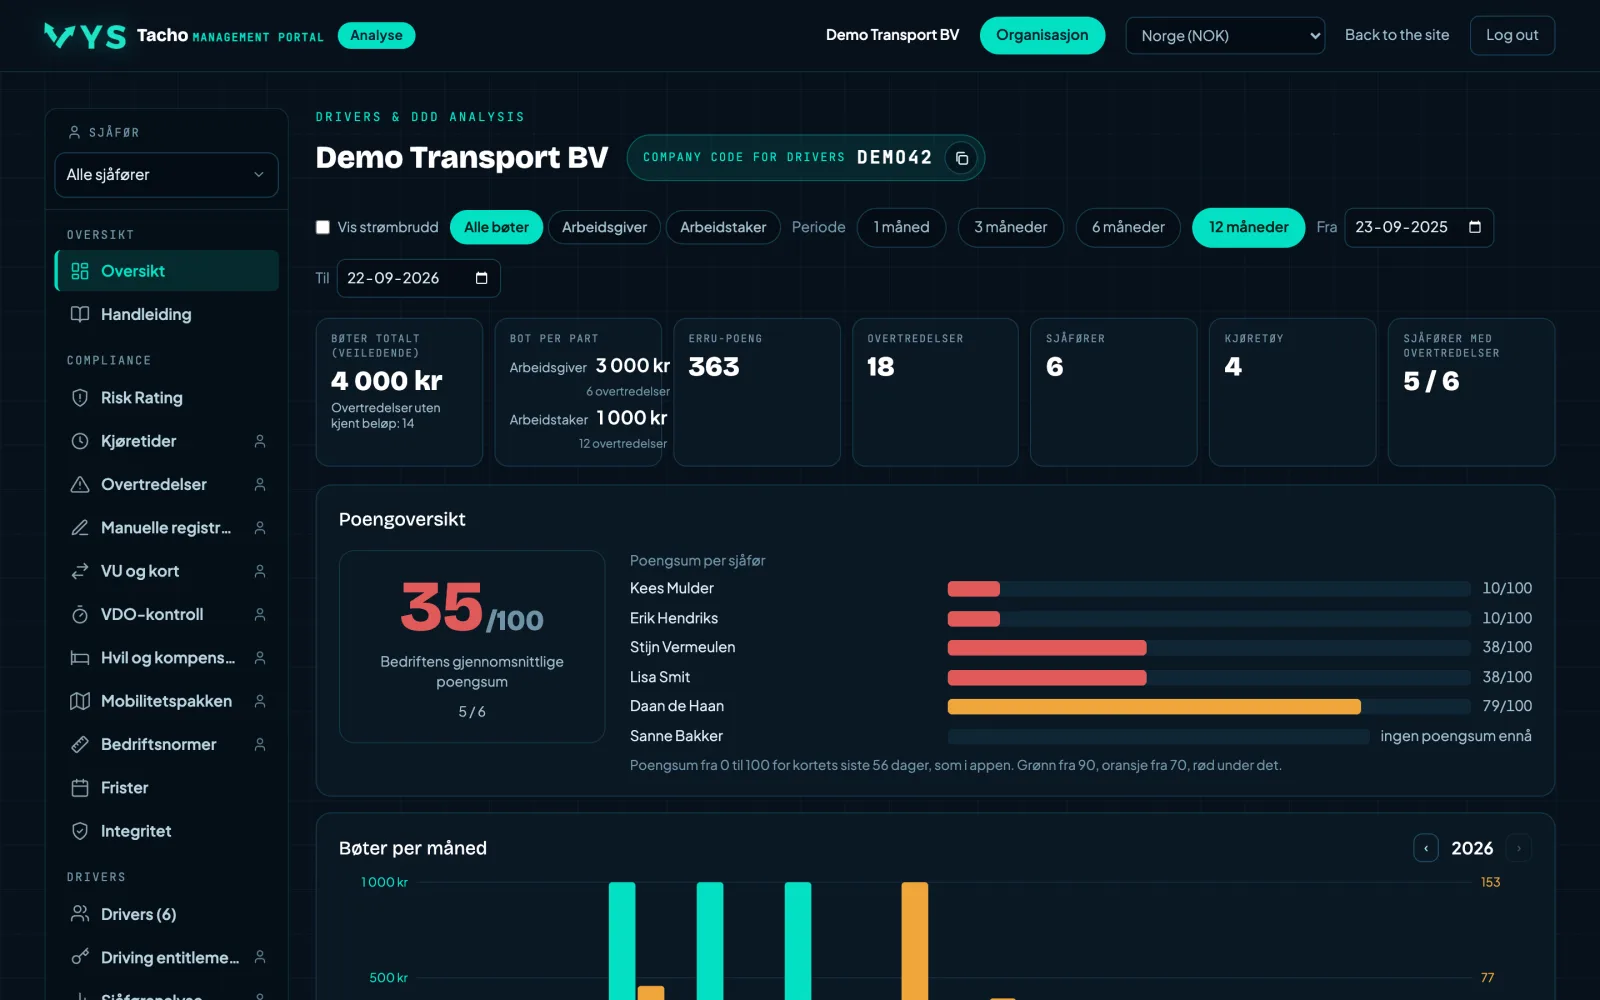1600x1000 pixels.
Task: Open Drivers (6) in the sidebar
Action: pyautogui.click(x=166, y=914)
